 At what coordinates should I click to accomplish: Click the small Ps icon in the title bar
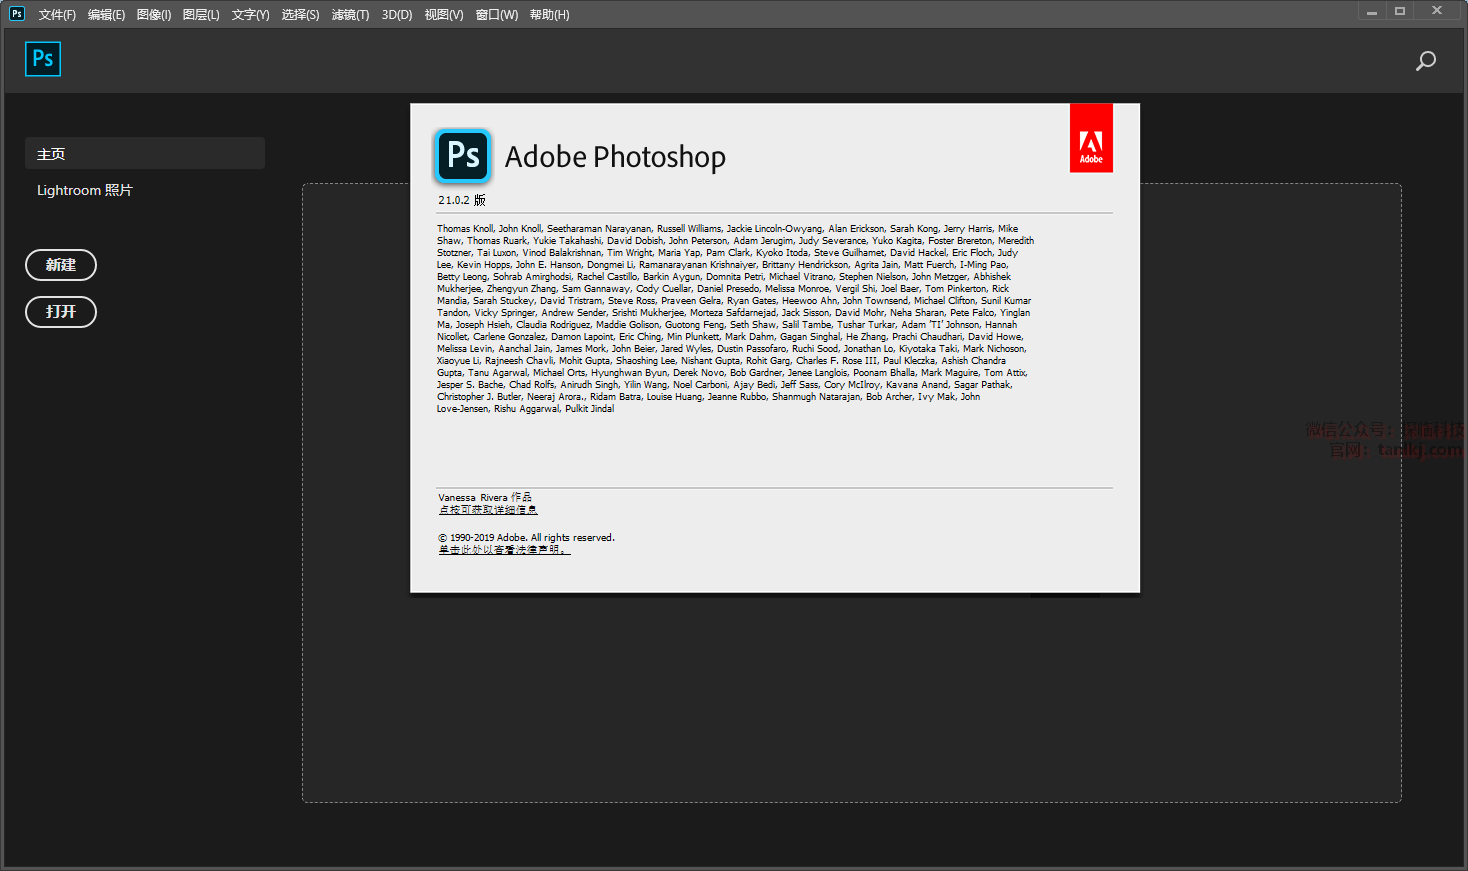point(17,13)
